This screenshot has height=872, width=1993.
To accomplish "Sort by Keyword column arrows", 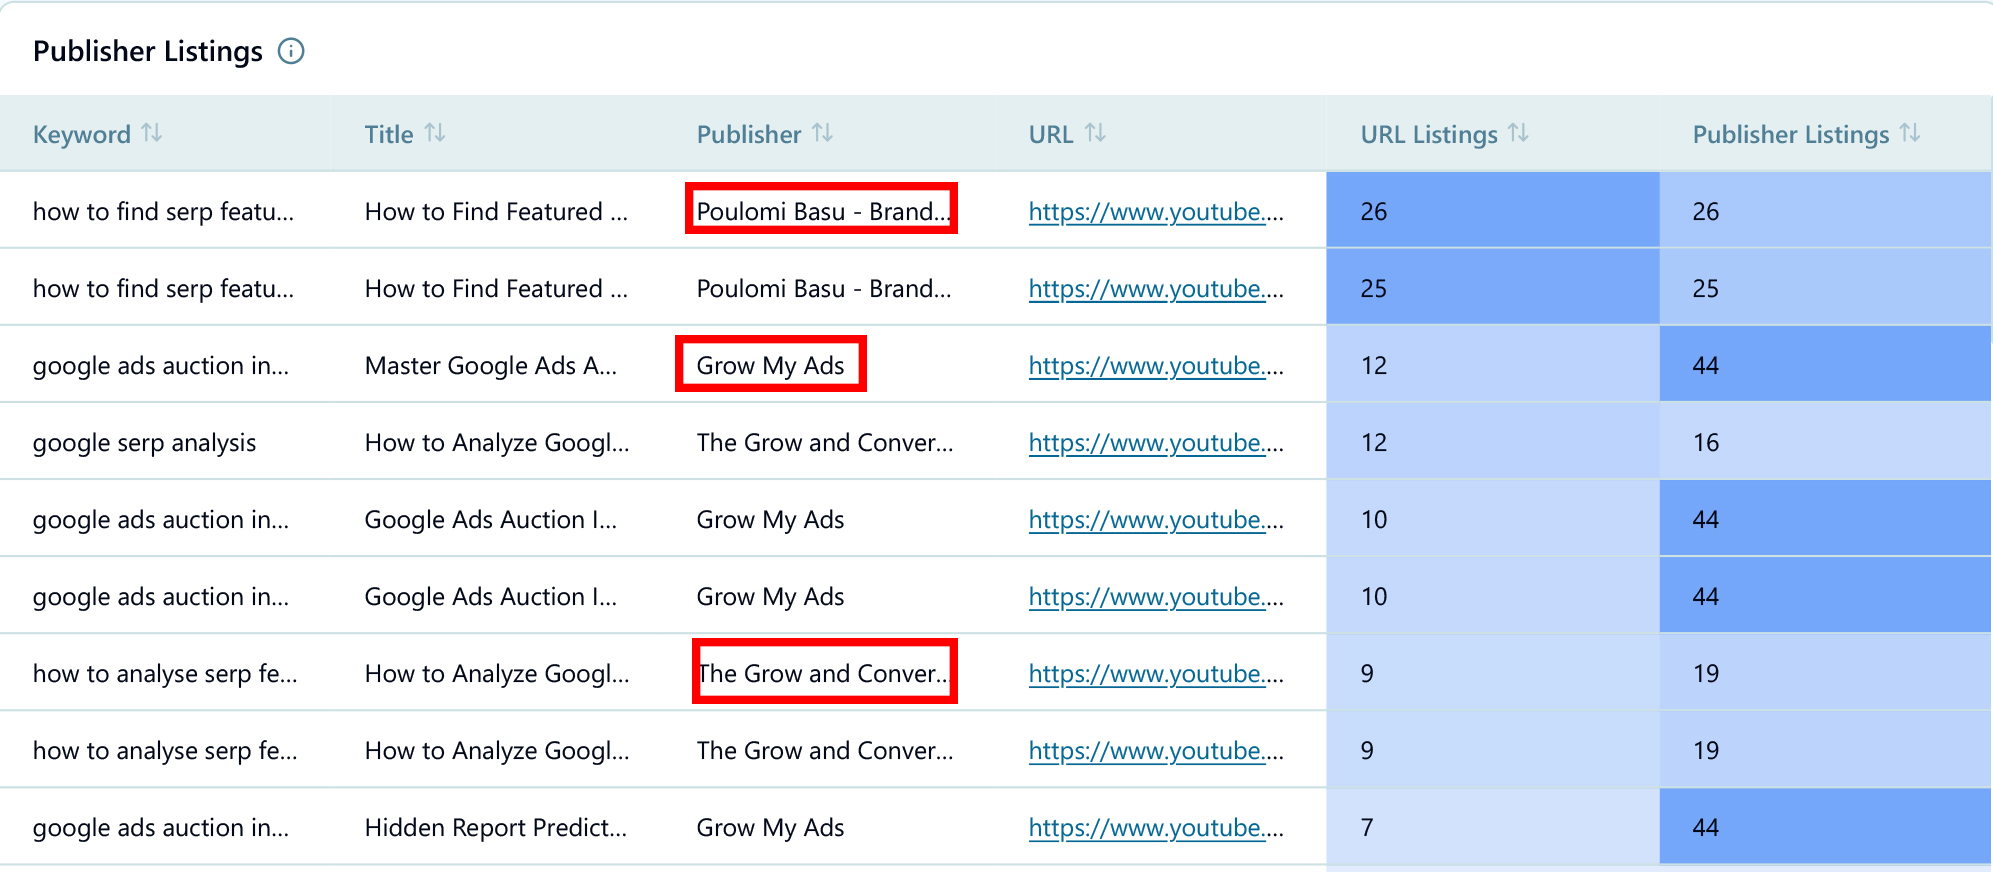I will pos(152,133).
